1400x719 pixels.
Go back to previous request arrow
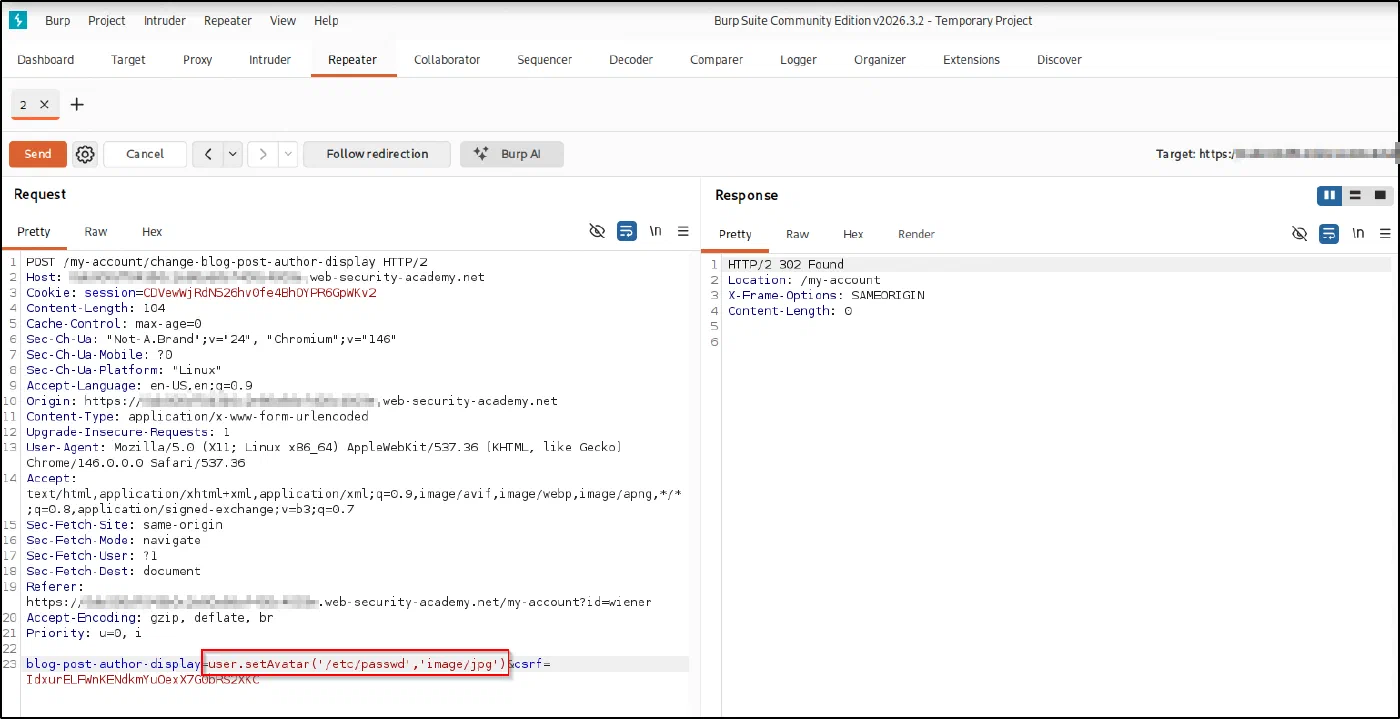tap(207, 154)
